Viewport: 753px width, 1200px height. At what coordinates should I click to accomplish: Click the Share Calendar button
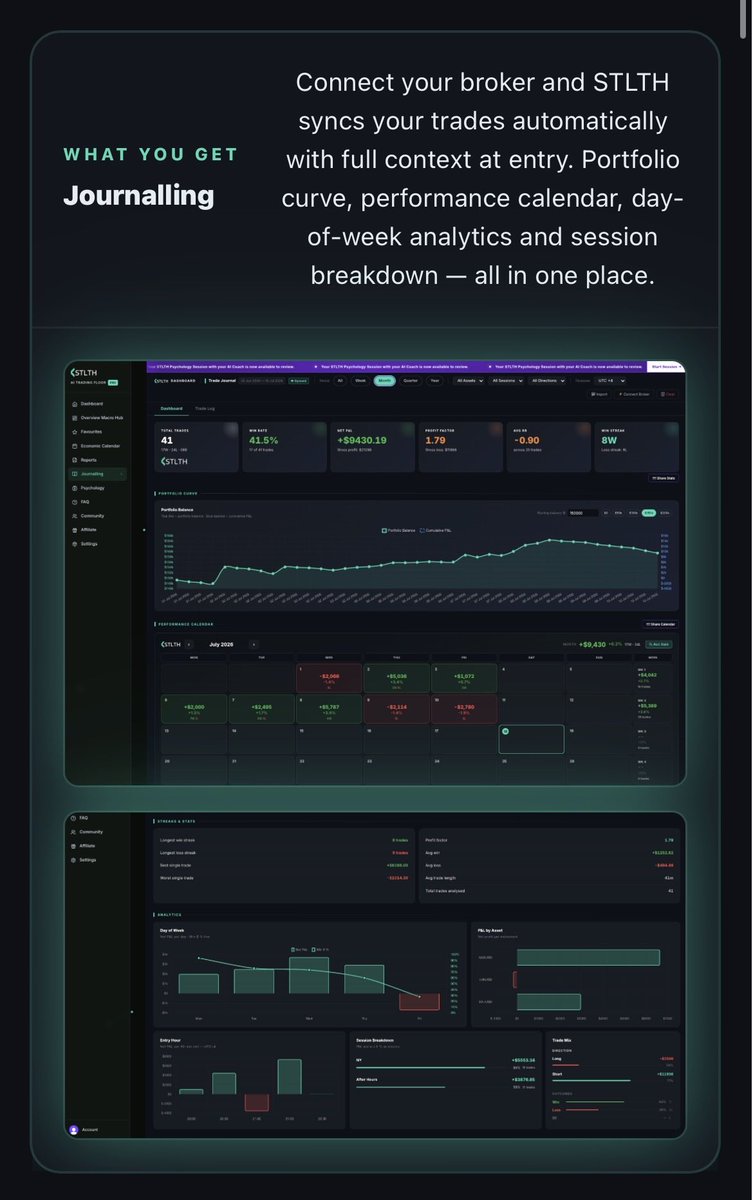[x=661, y=624]
